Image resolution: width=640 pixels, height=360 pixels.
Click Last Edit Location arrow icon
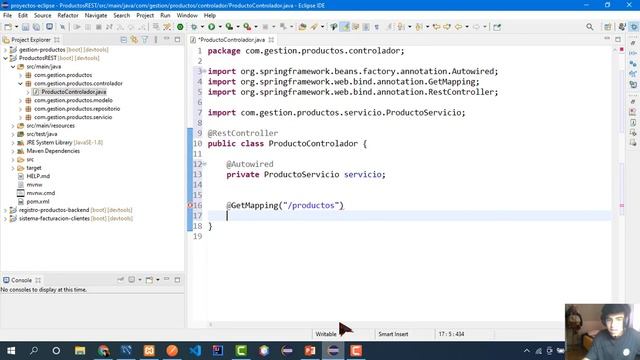[436, 27]
